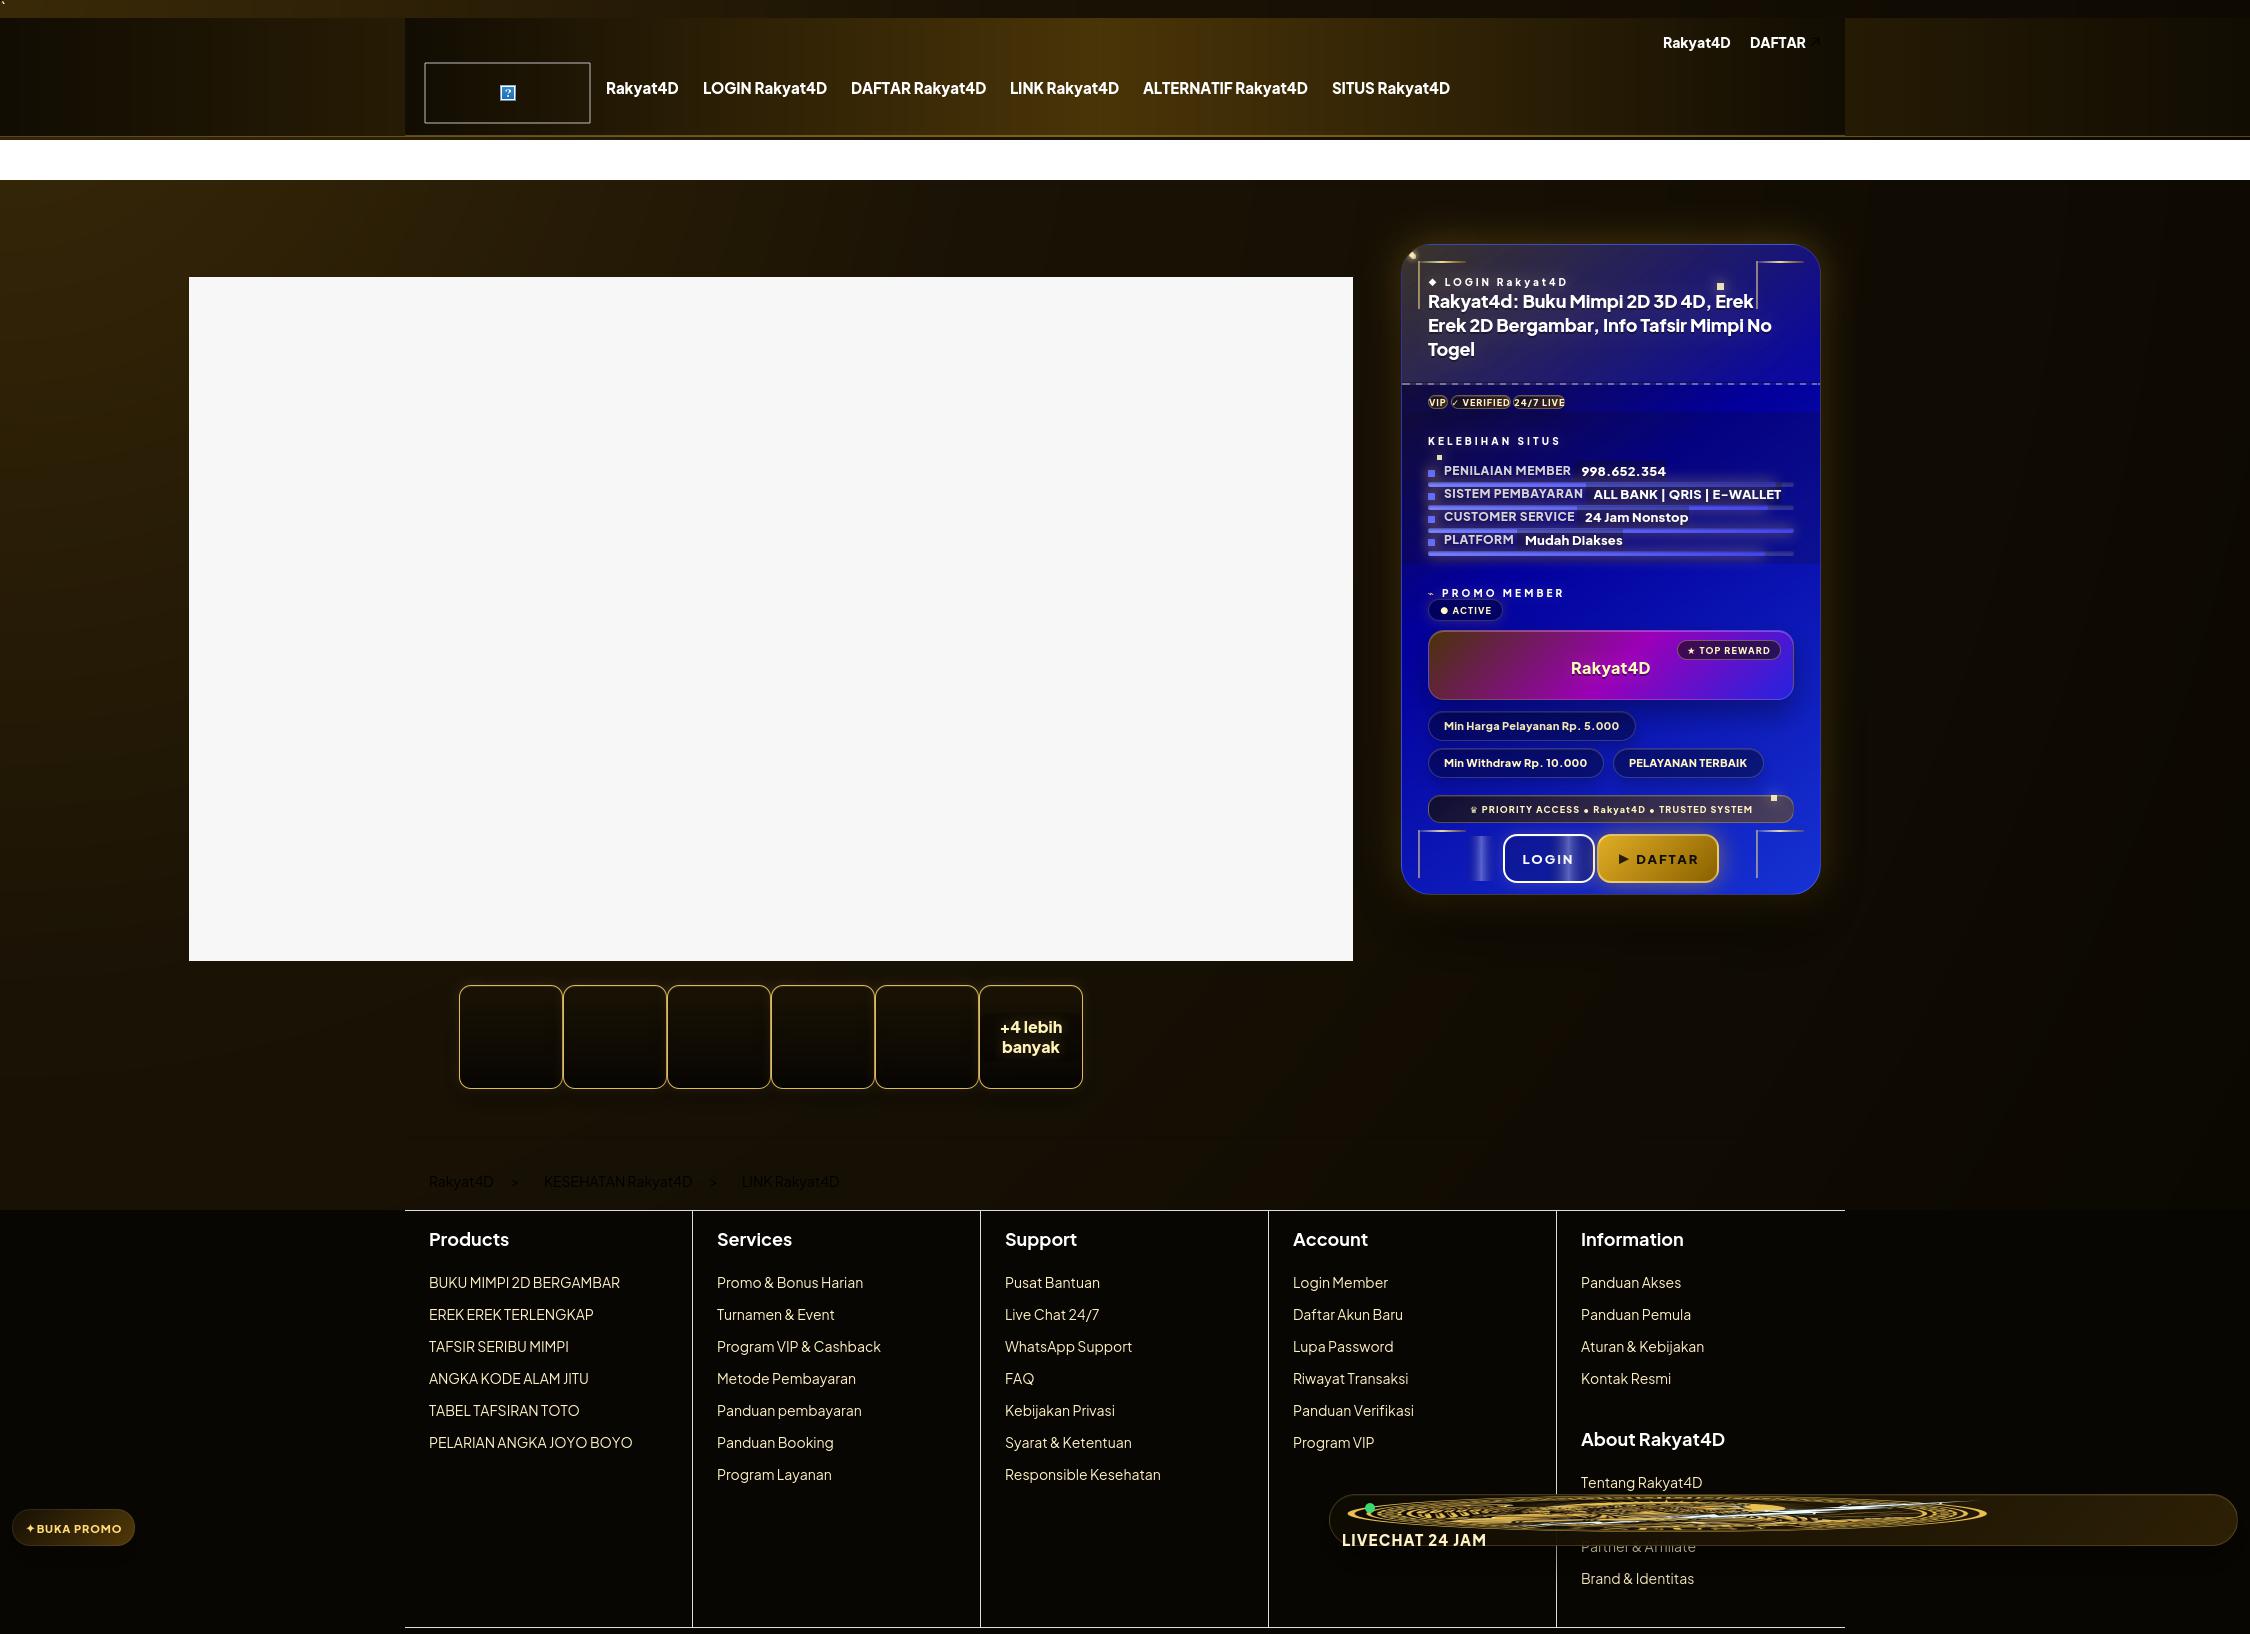Click the purple Rakyat4D promo banner
This screenshot has height=1634, width=2250.
(1611, 665)
